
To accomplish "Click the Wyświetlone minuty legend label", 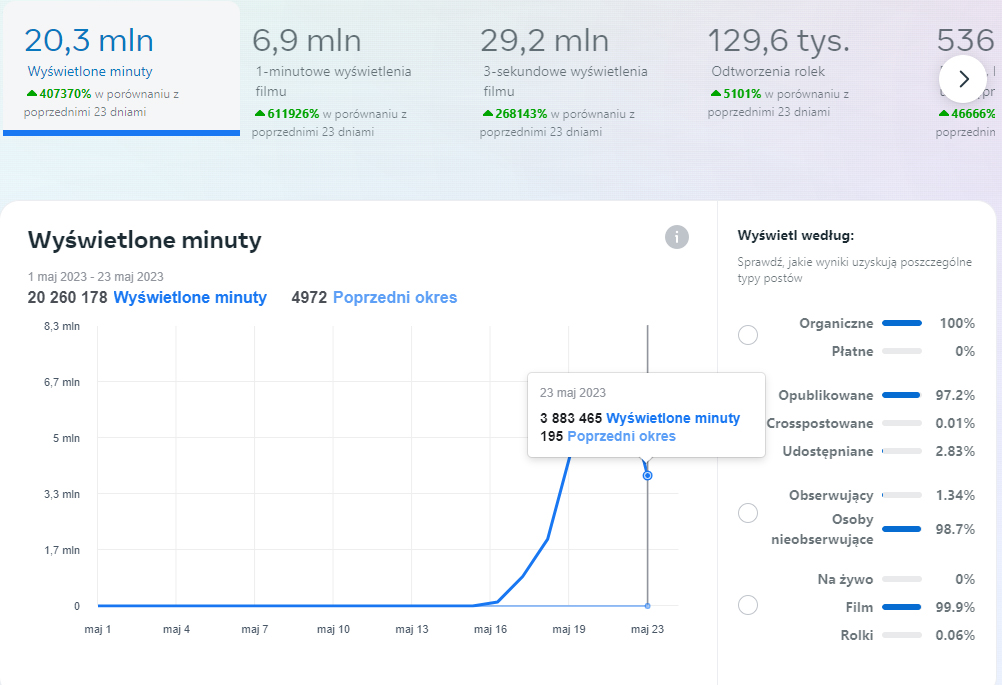I will pos(190,297).
